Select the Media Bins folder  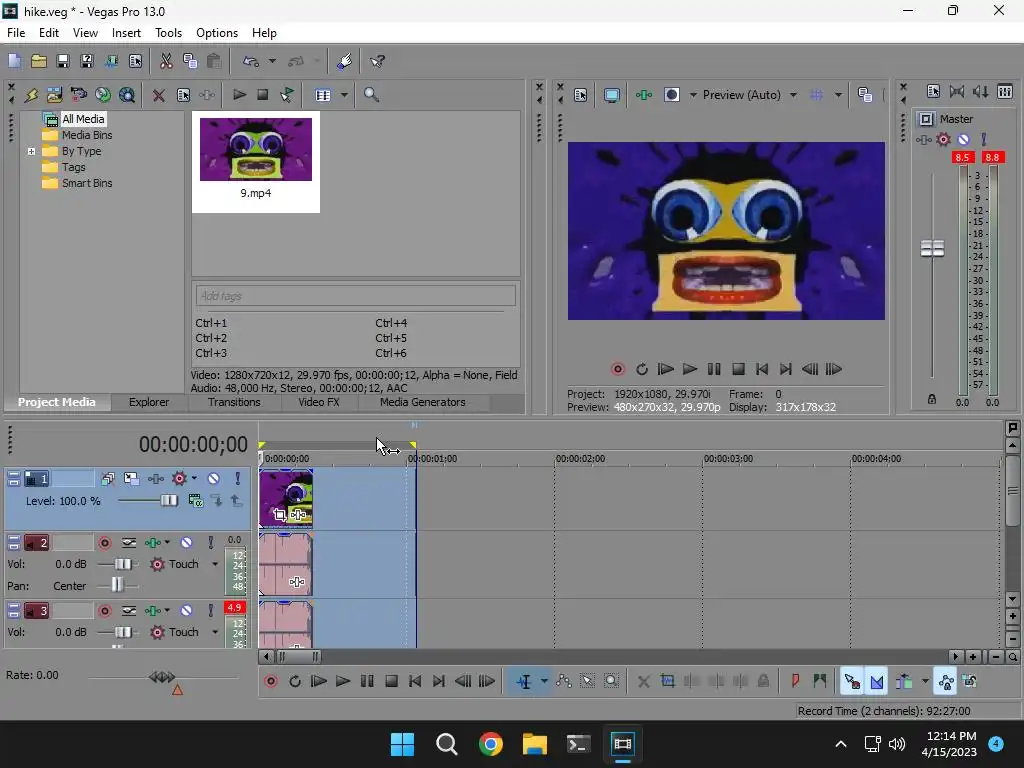[87, 135]
